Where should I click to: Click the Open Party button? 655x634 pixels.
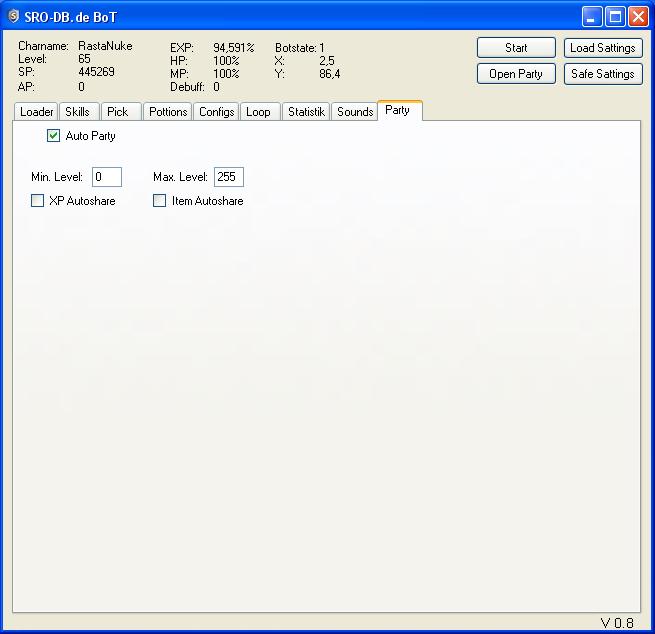[x=516, y=74]
